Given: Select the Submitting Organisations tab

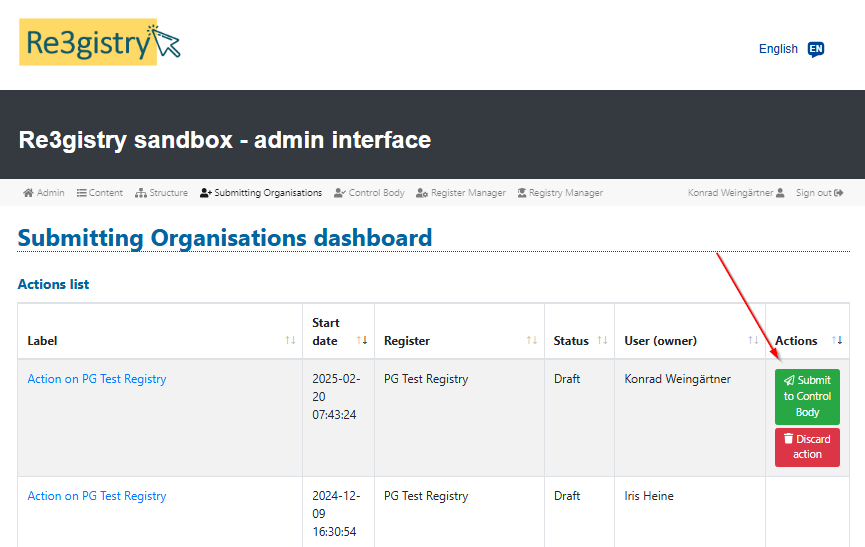Looking at the screenshot, I should tap(261, 193).
